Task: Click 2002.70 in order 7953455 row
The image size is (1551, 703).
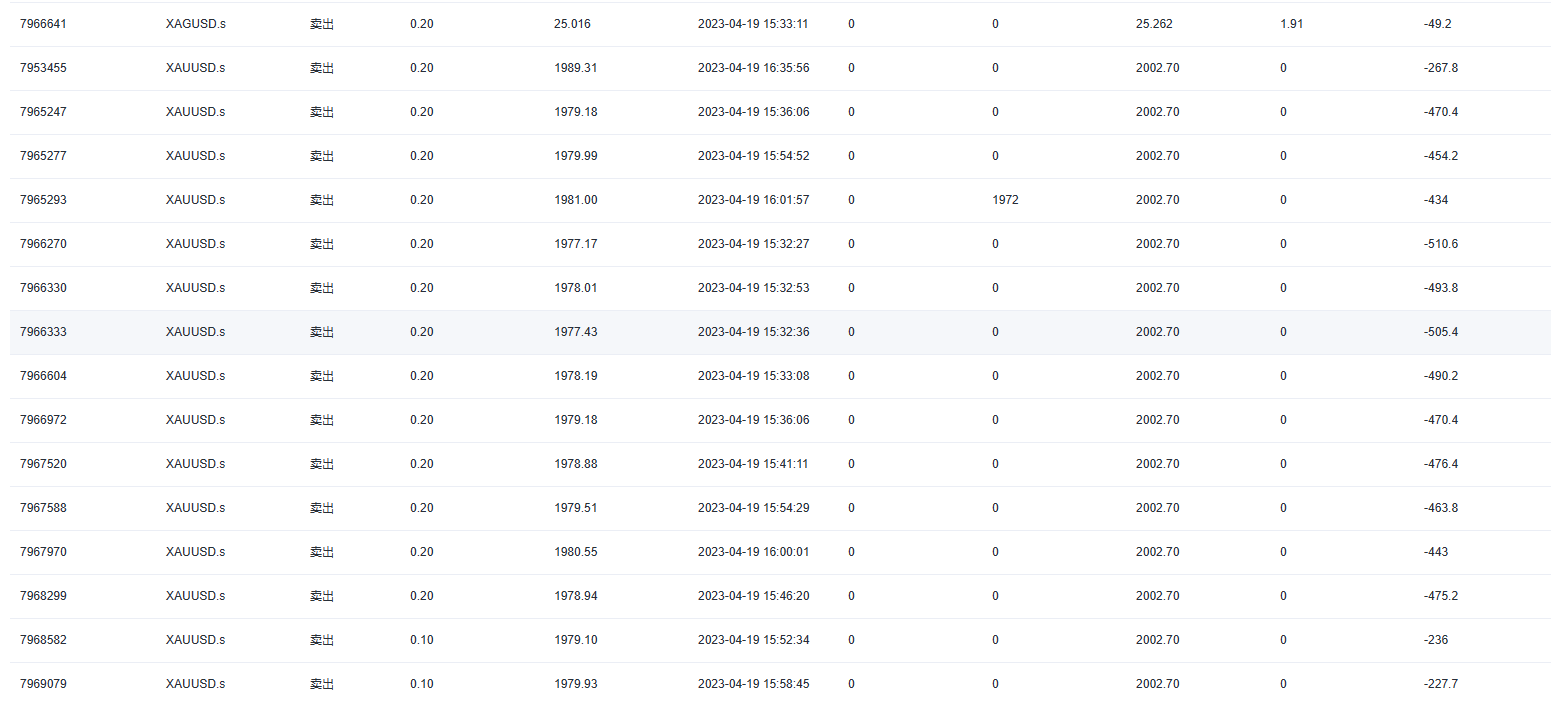Action: coord(1158,68)
